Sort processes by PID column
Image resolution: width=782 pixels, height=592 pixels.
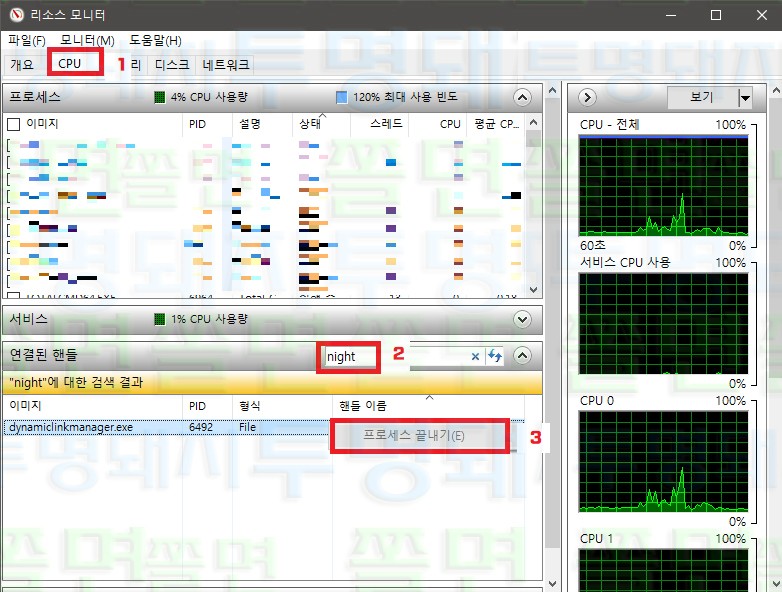pos(207,124)
